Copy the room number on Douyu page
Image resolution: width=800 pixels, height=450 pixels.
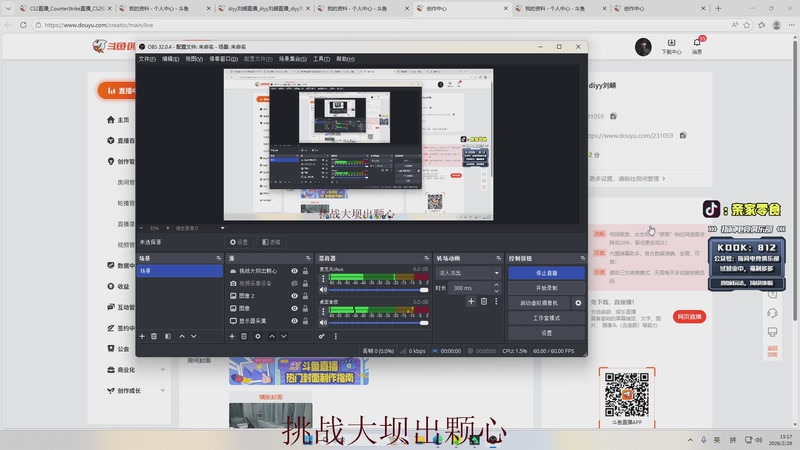click(613, 116)
